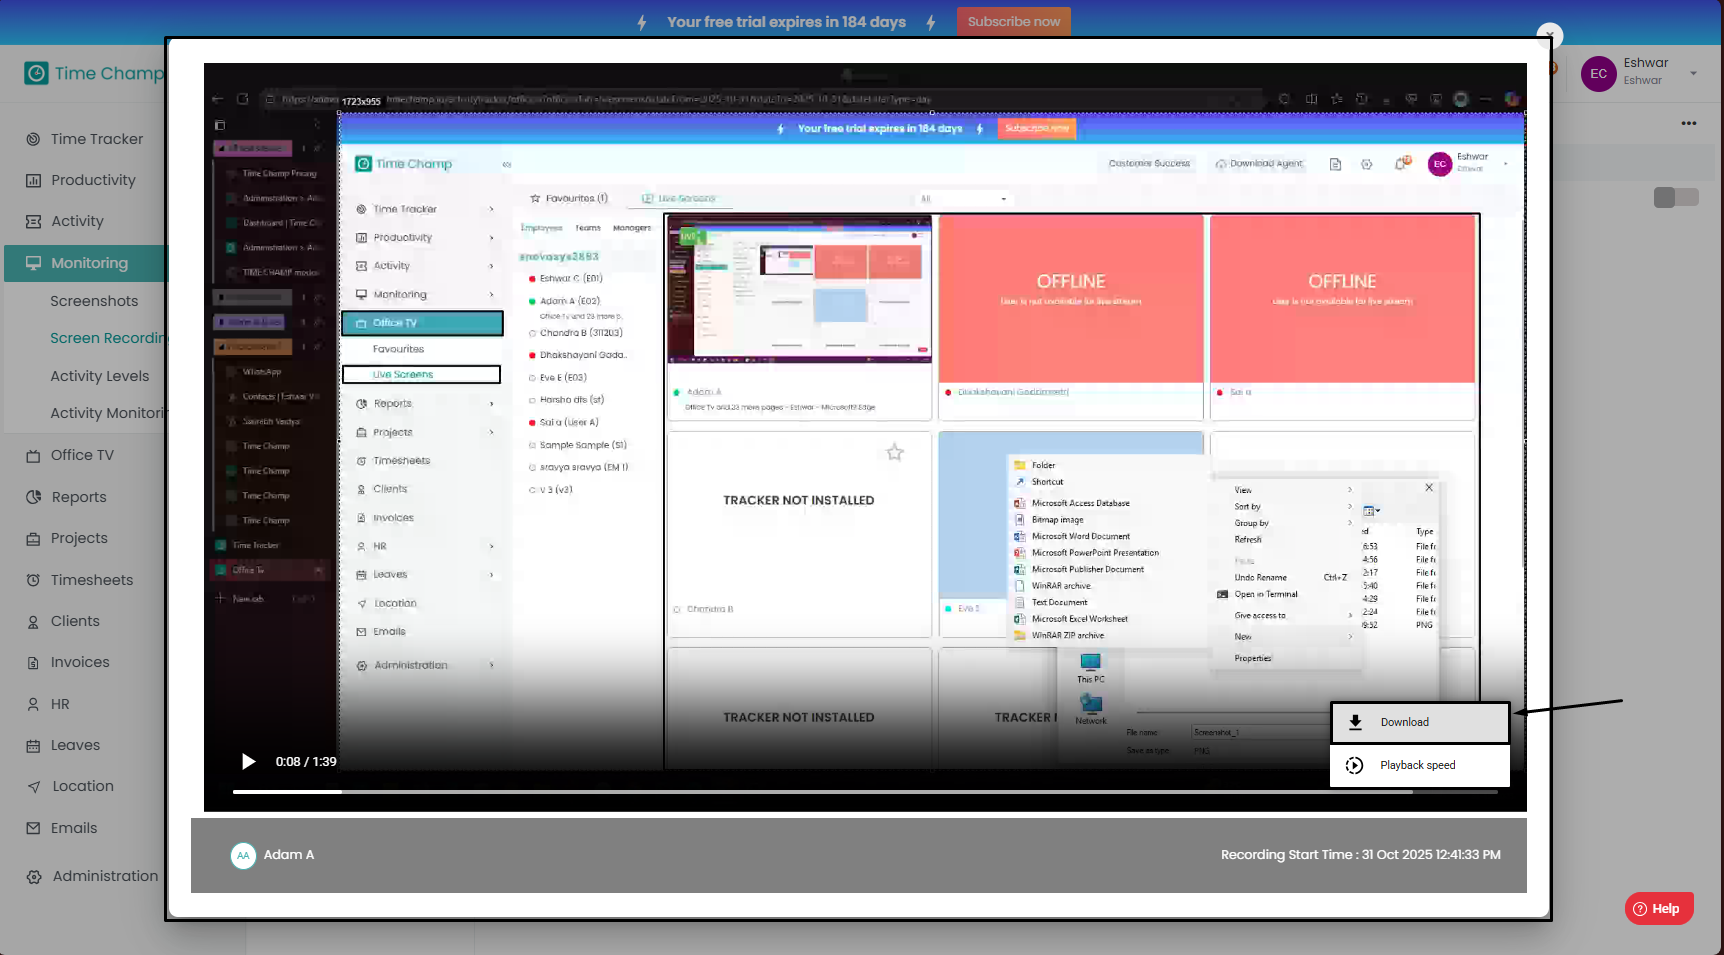
Task: Open Projects via its sidebar icon
Action: click(x=33, y=538)
